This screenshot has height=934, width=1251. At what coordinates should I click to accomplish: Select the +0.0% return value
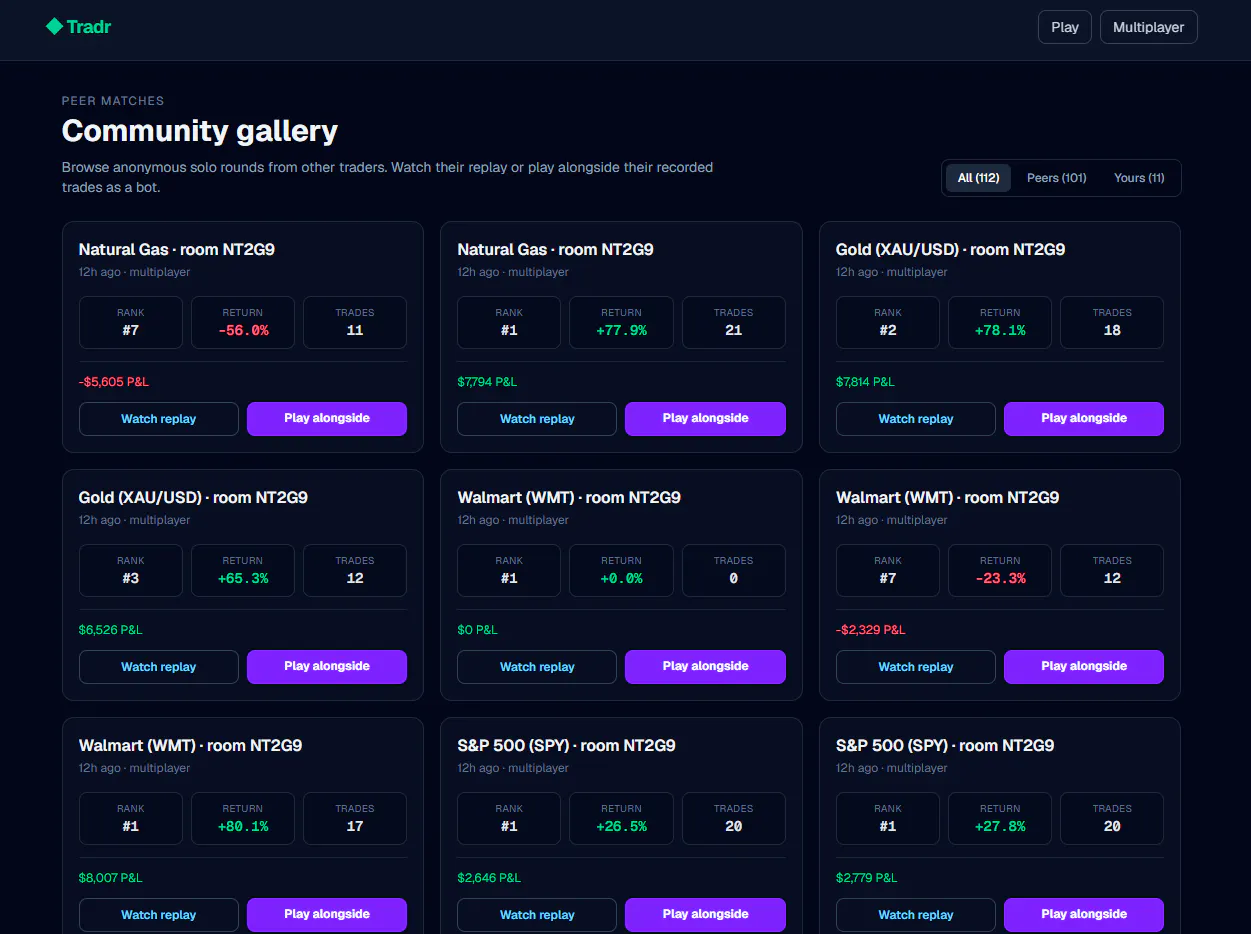[x=621, y=578]
